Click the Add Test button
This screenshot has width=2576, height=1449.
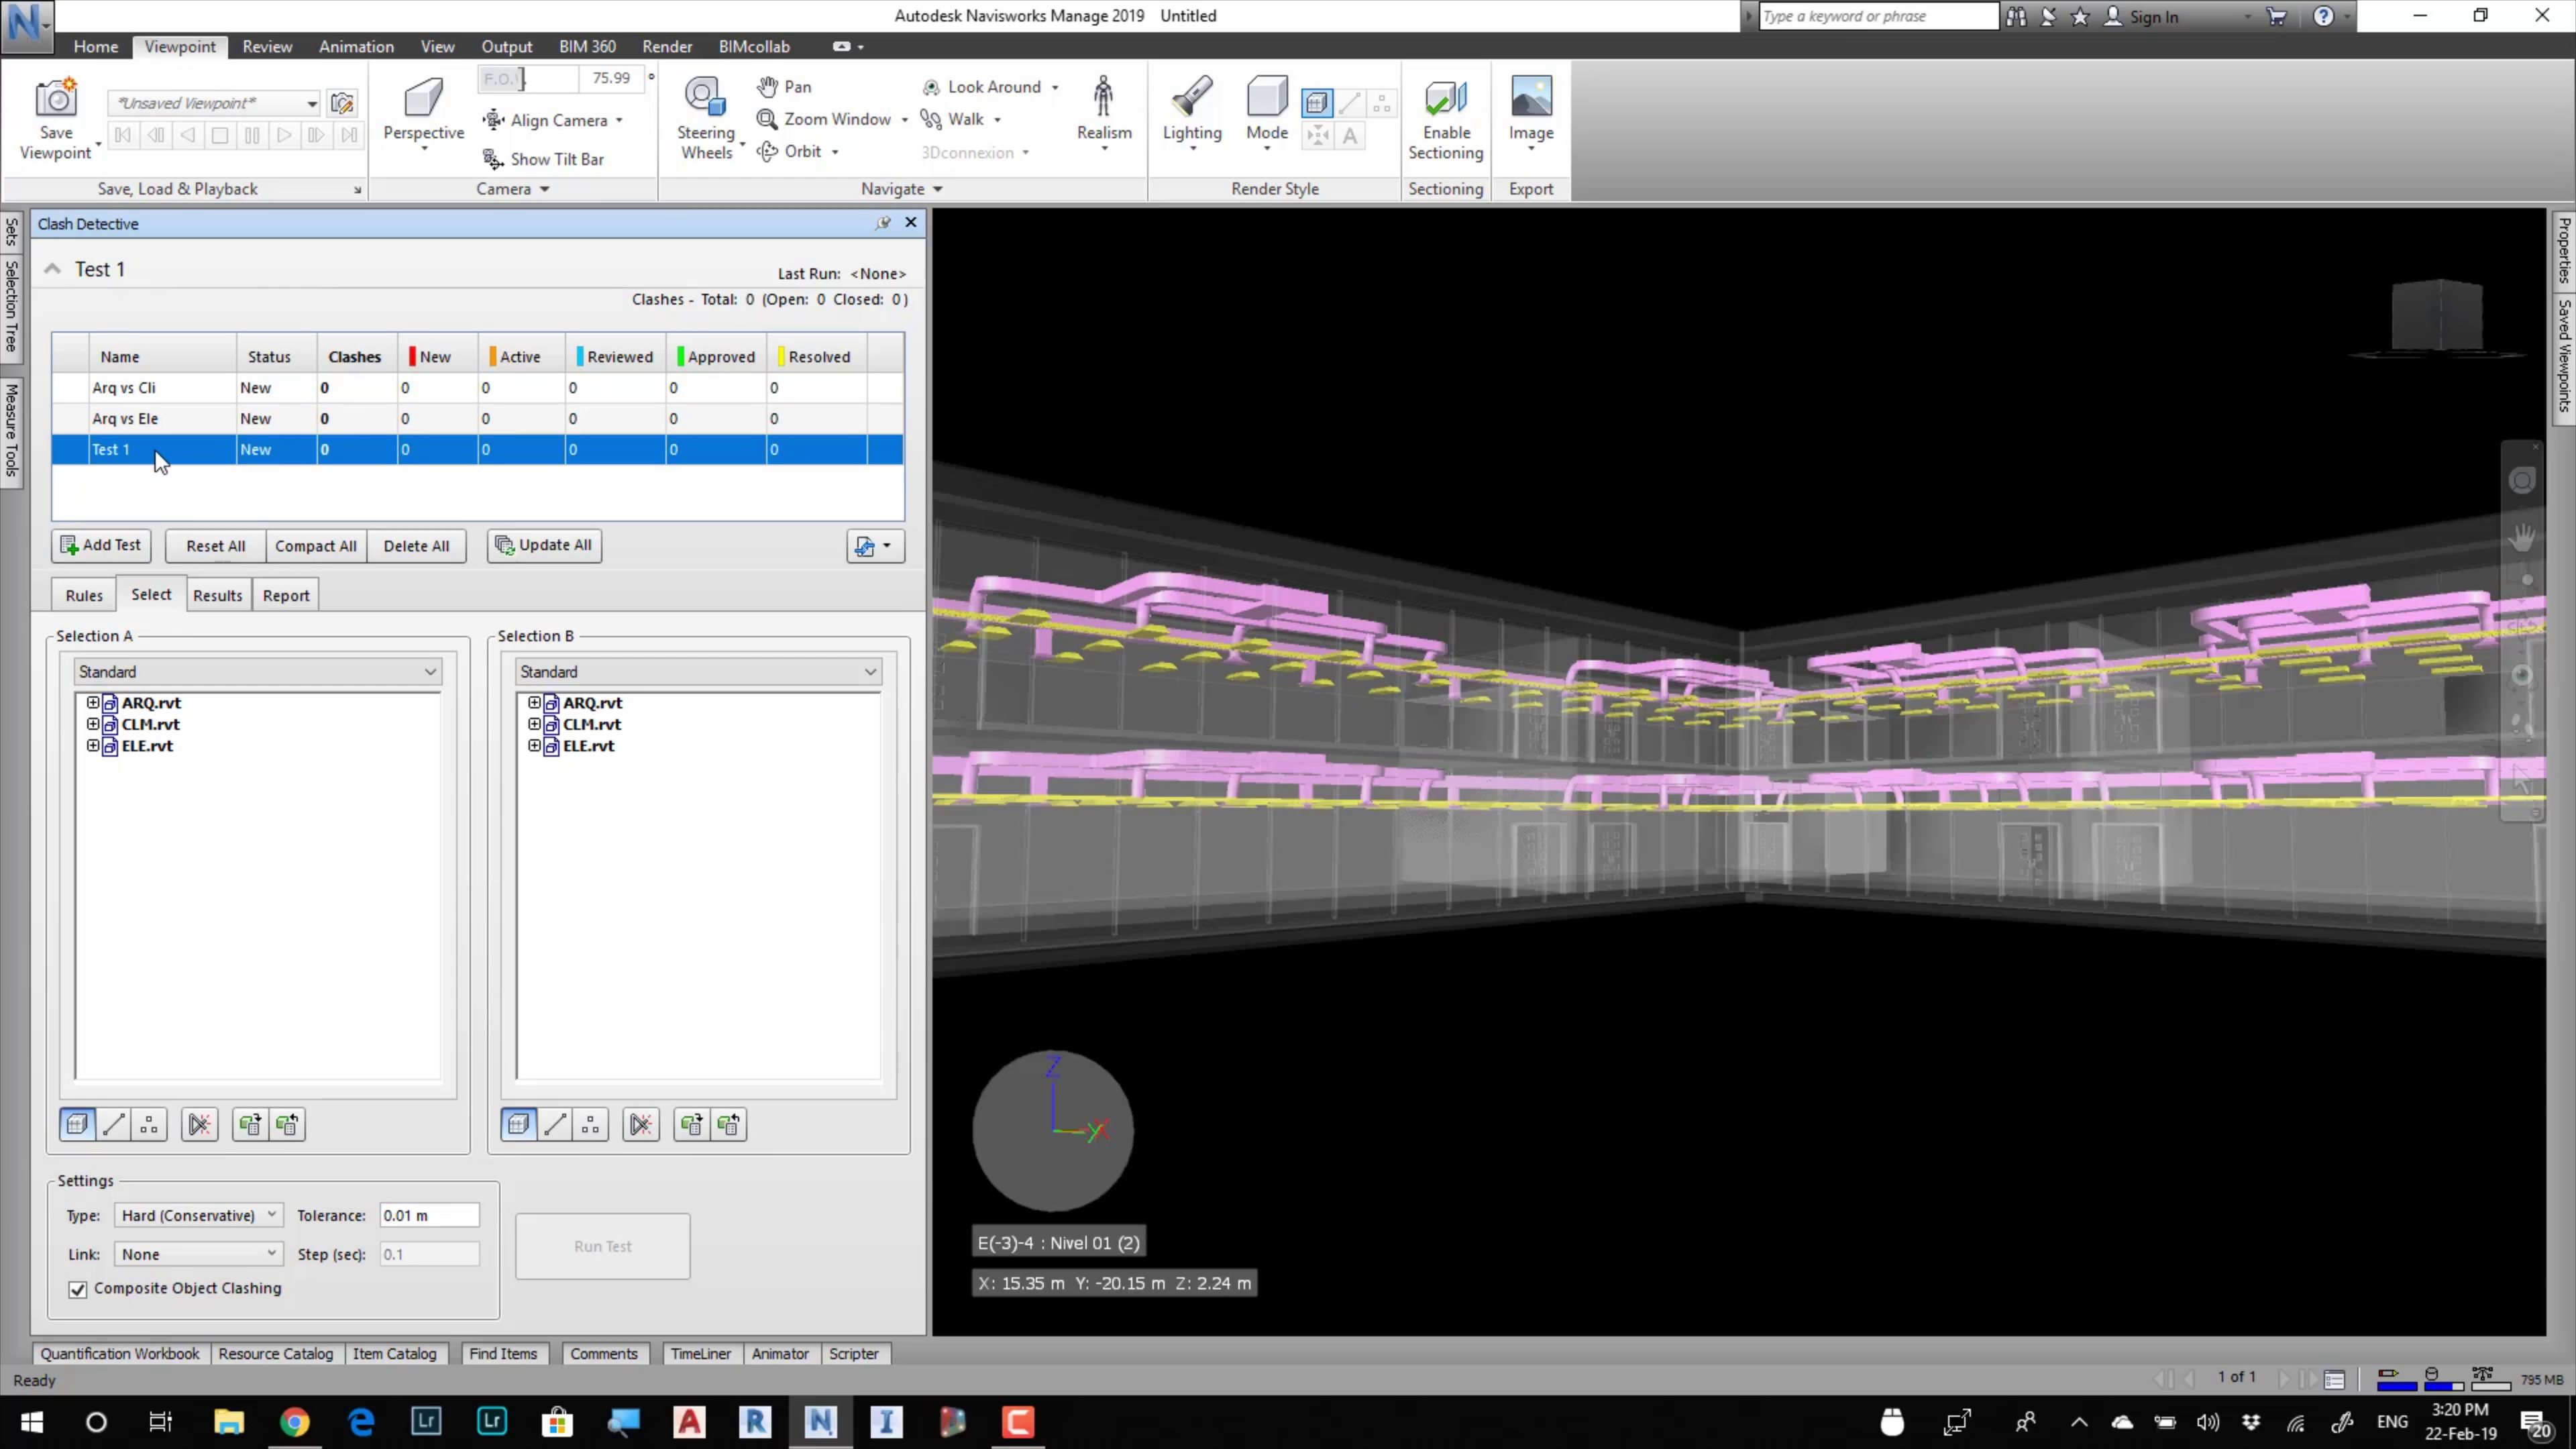click(x=101, y=545)
